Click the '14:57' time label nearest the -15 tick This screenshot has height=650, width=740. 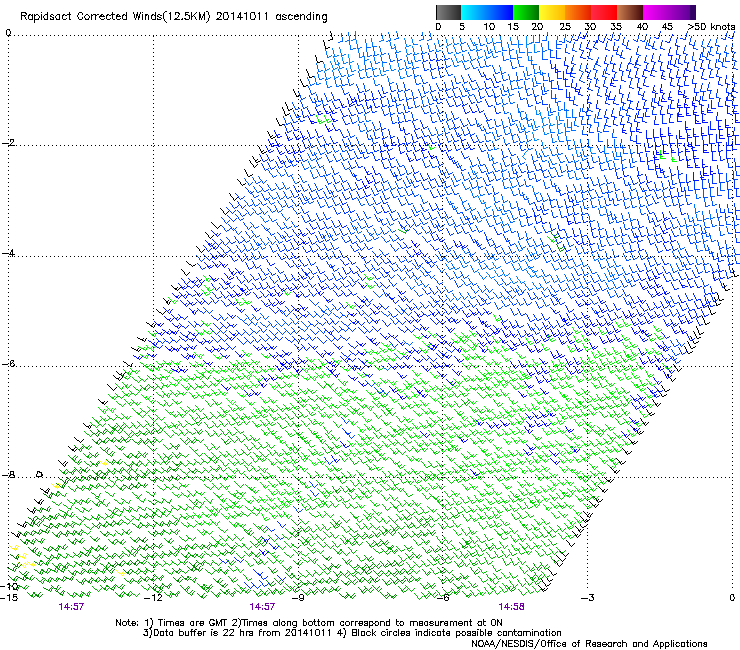[71, 607]
